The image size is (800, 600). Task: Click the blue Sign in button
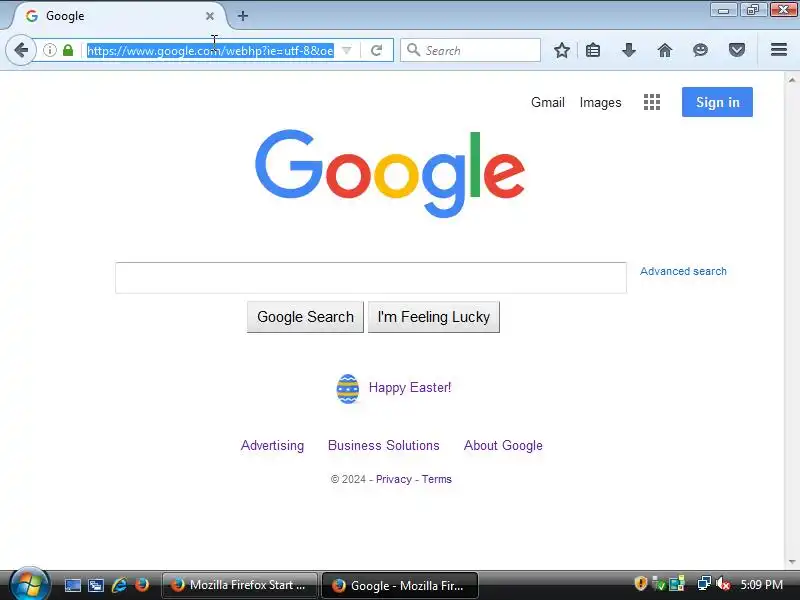click(717, 102)
